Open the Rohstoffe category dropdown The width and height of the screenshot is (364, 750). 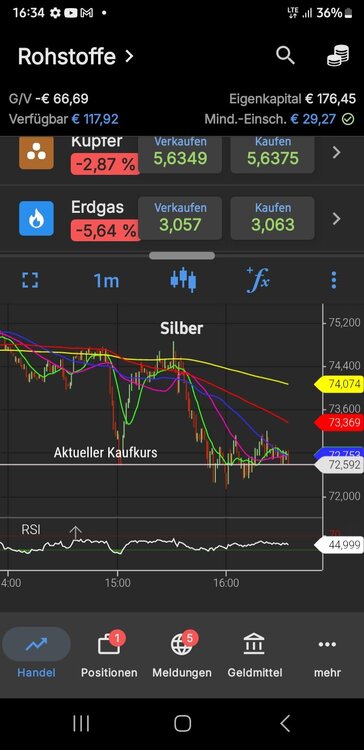(76, 56)
